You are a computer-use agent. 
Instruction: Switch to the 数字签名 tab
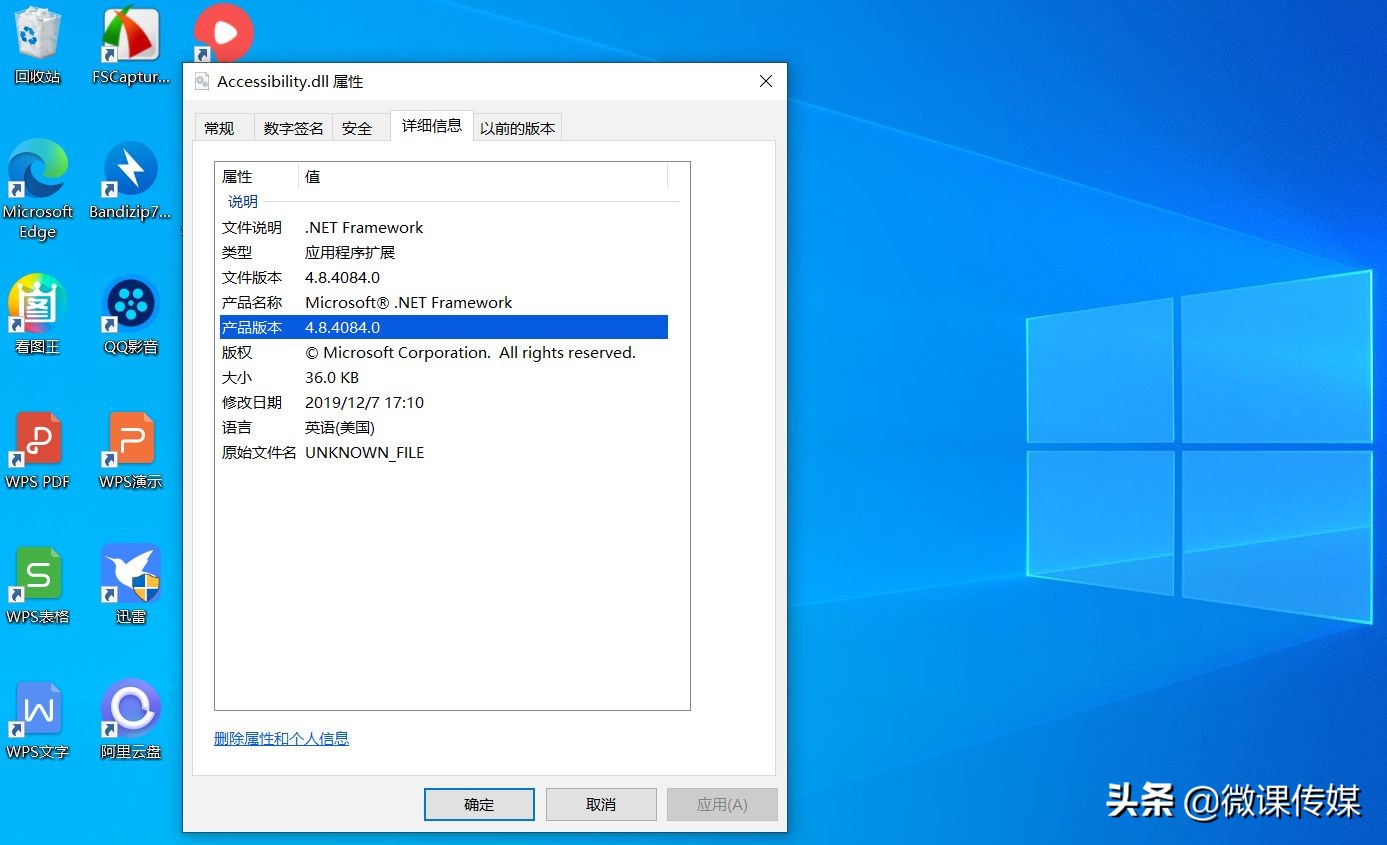click(x=292, y=127)
